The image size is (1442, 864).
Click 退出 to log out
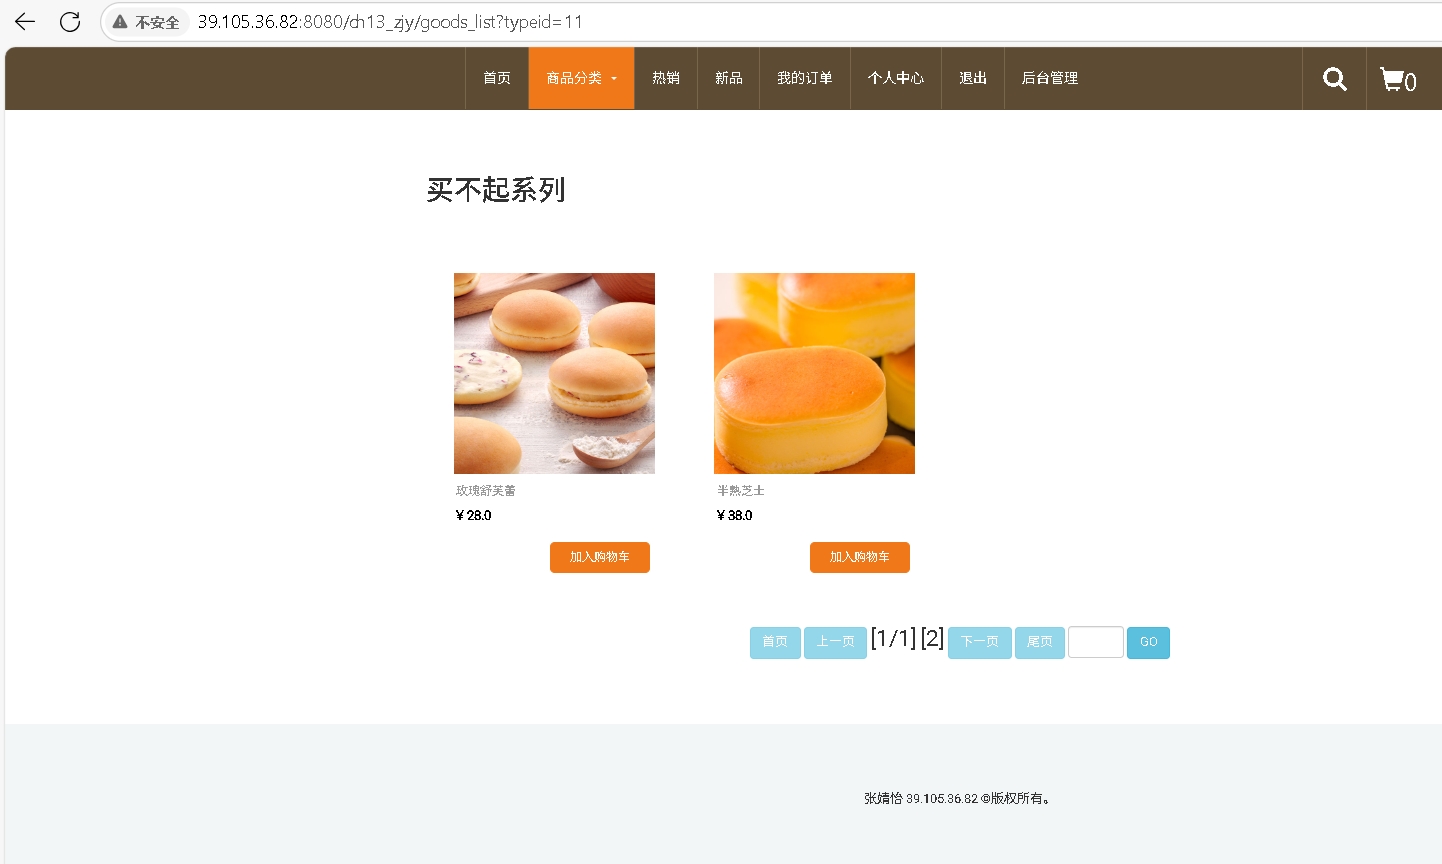click(x=973, y=78)
